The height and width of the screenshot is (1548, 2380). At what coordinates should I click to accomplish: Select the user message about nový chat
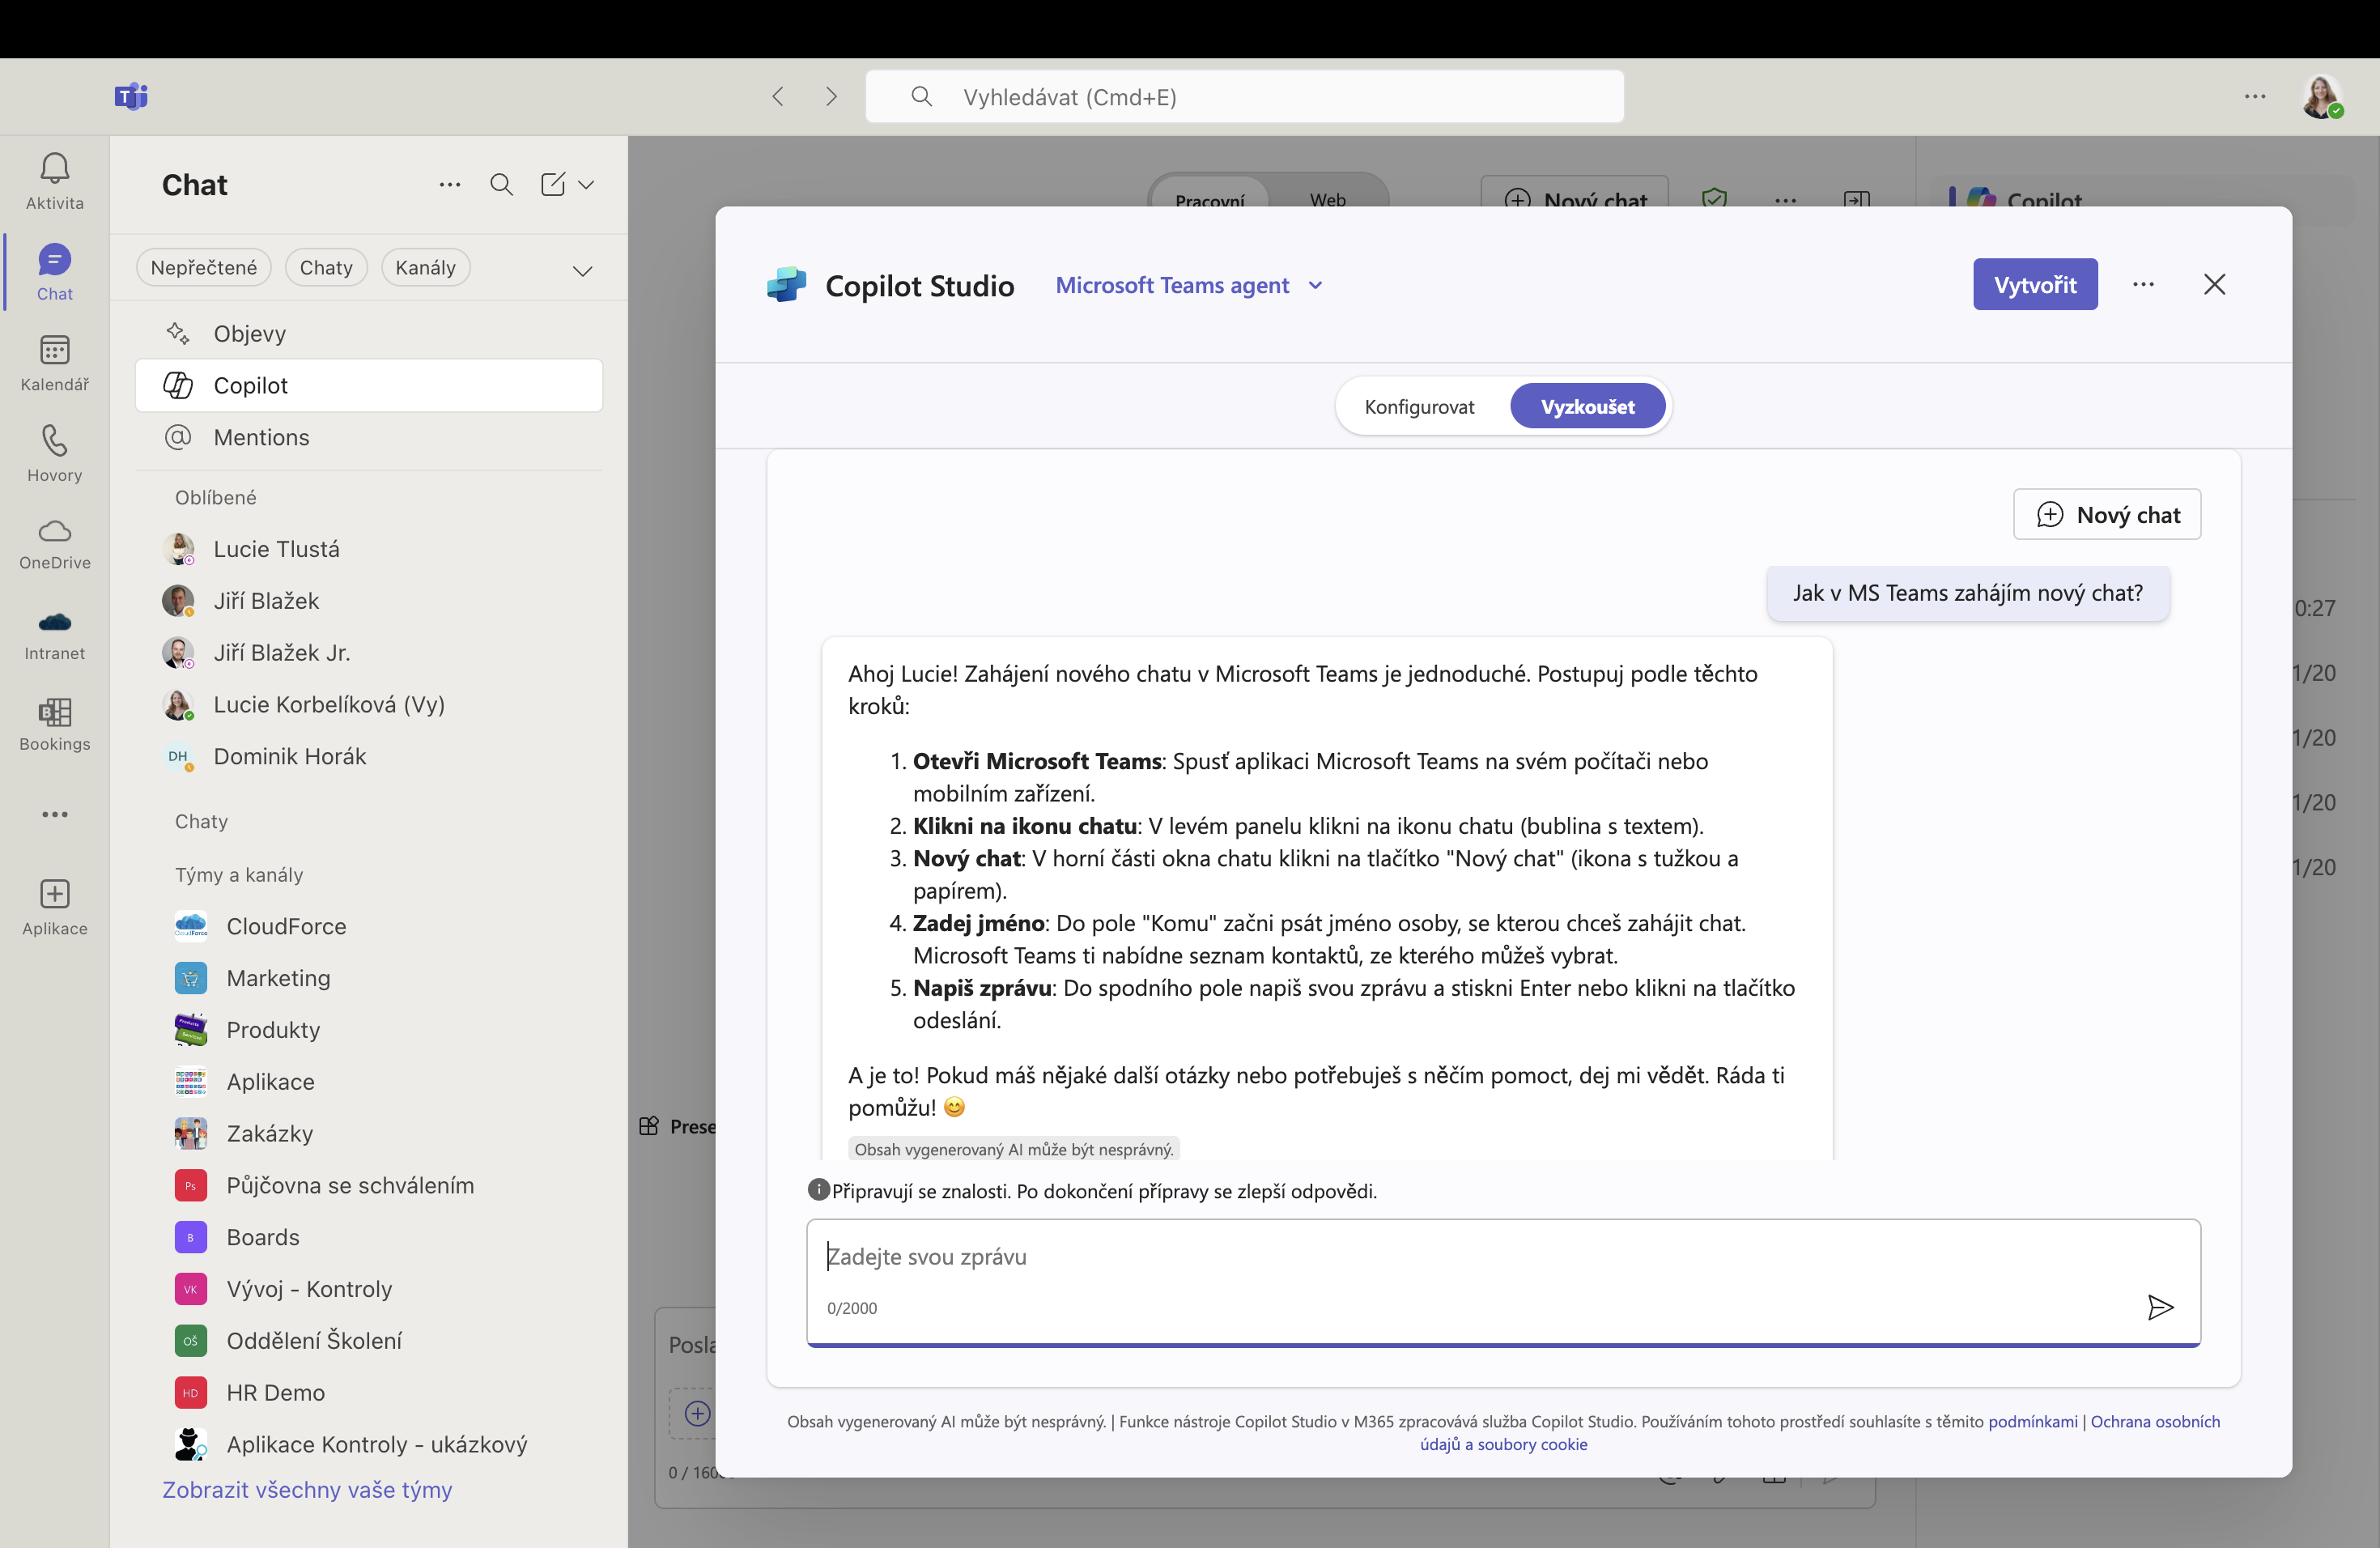tap(1967, 593)
